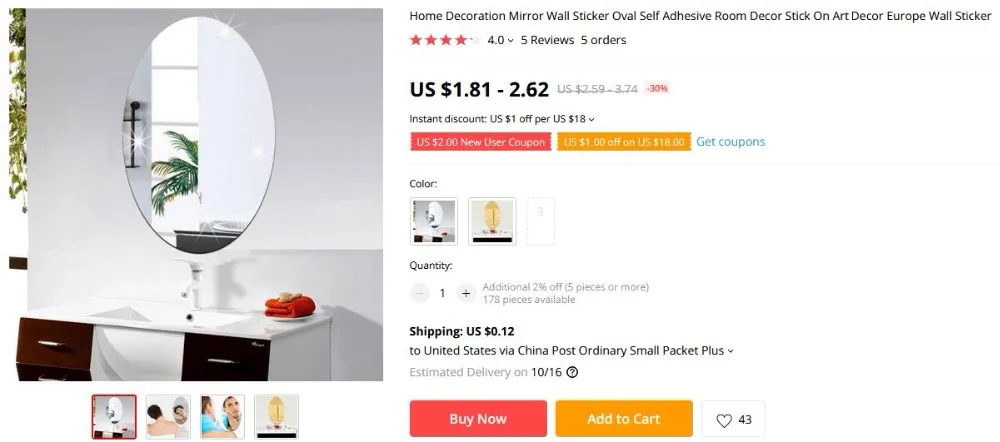The width and height of the screenshot is (1000, 442).
Task: Open the 5 Reviews link
Action: [547, 40]
